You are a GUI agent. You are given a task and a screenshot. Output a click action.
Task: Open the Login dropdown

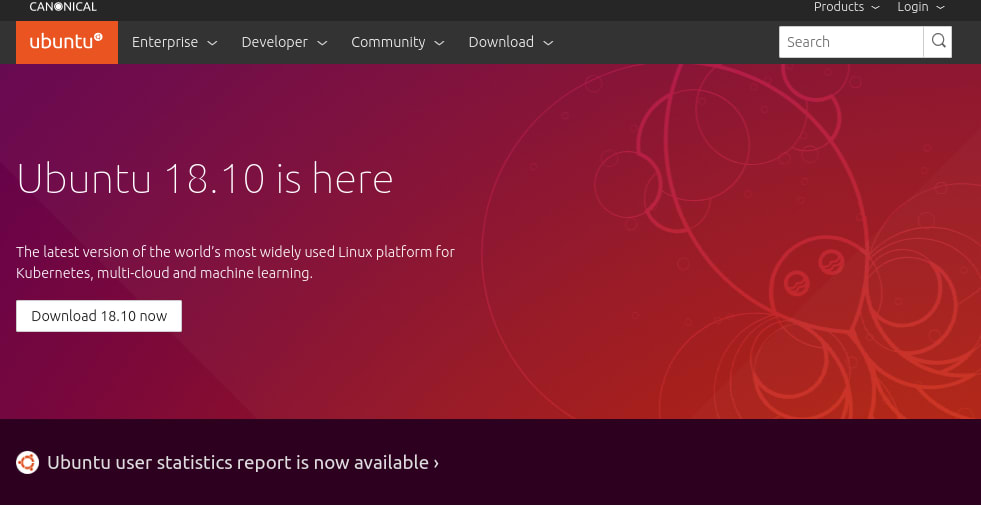click(921, 7)
